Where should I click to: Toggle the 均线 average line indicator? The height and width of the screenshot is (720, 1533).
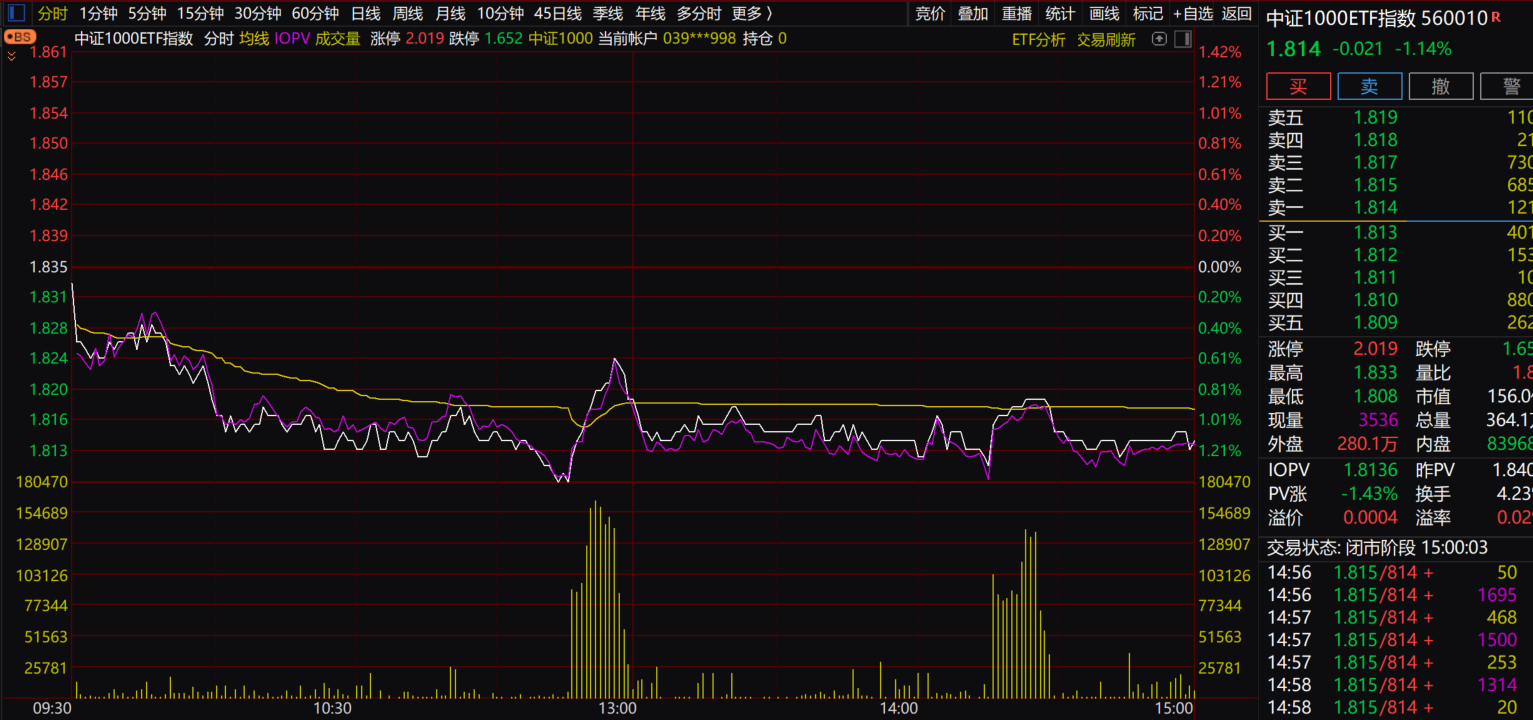coord(254,39)
